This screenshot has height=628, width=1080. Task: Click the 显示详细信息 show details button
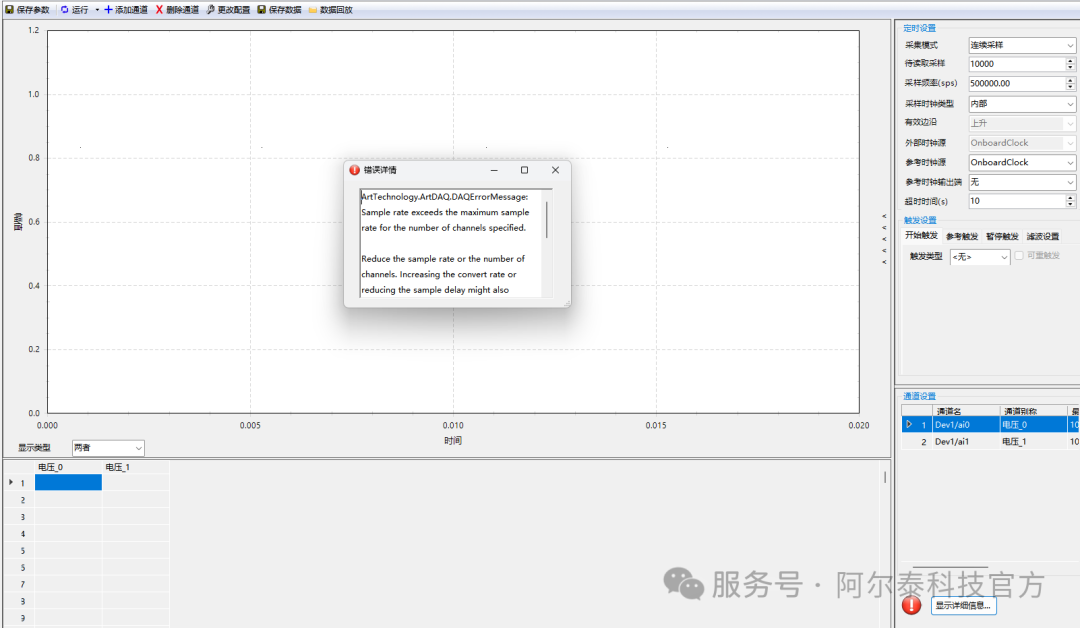963,605
